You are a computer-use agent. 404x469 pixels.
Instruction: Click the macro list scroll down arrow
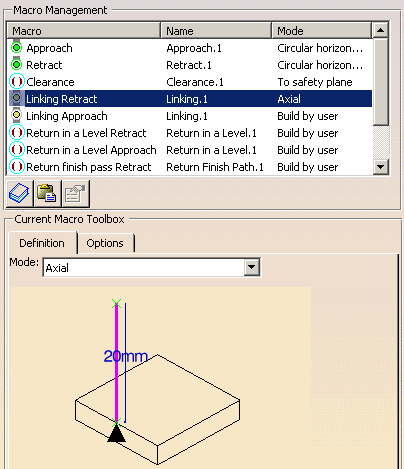(381, 167)
